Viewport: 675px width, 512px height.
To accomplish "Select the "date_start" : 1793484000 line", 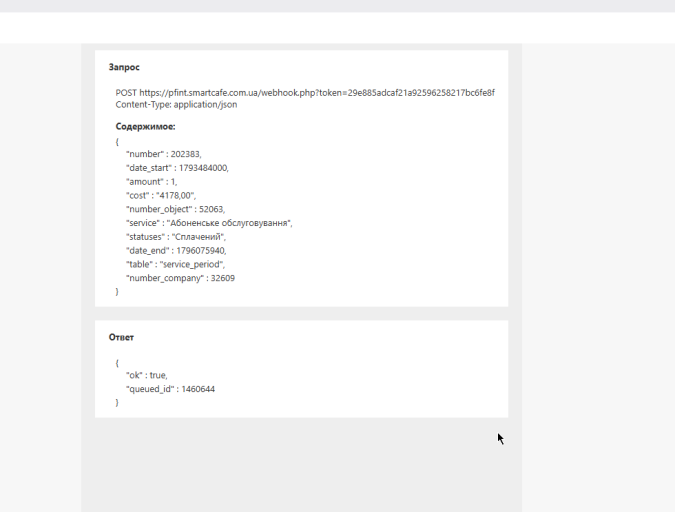I will [177, 168].
